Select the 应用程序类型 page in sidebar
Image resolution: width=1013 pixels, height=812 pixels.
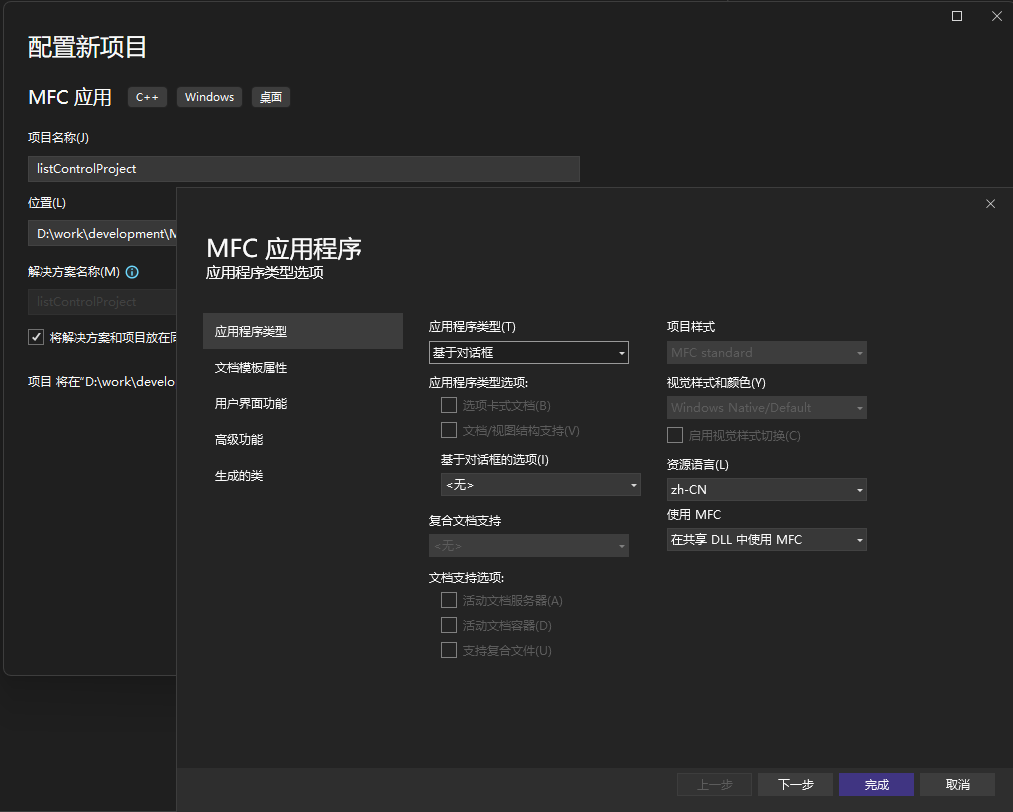pos(302,331)
